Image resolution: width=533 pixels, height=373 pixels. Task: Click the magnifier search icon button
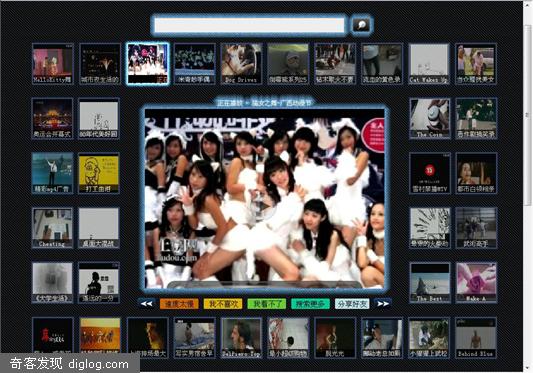pos(361,24)
